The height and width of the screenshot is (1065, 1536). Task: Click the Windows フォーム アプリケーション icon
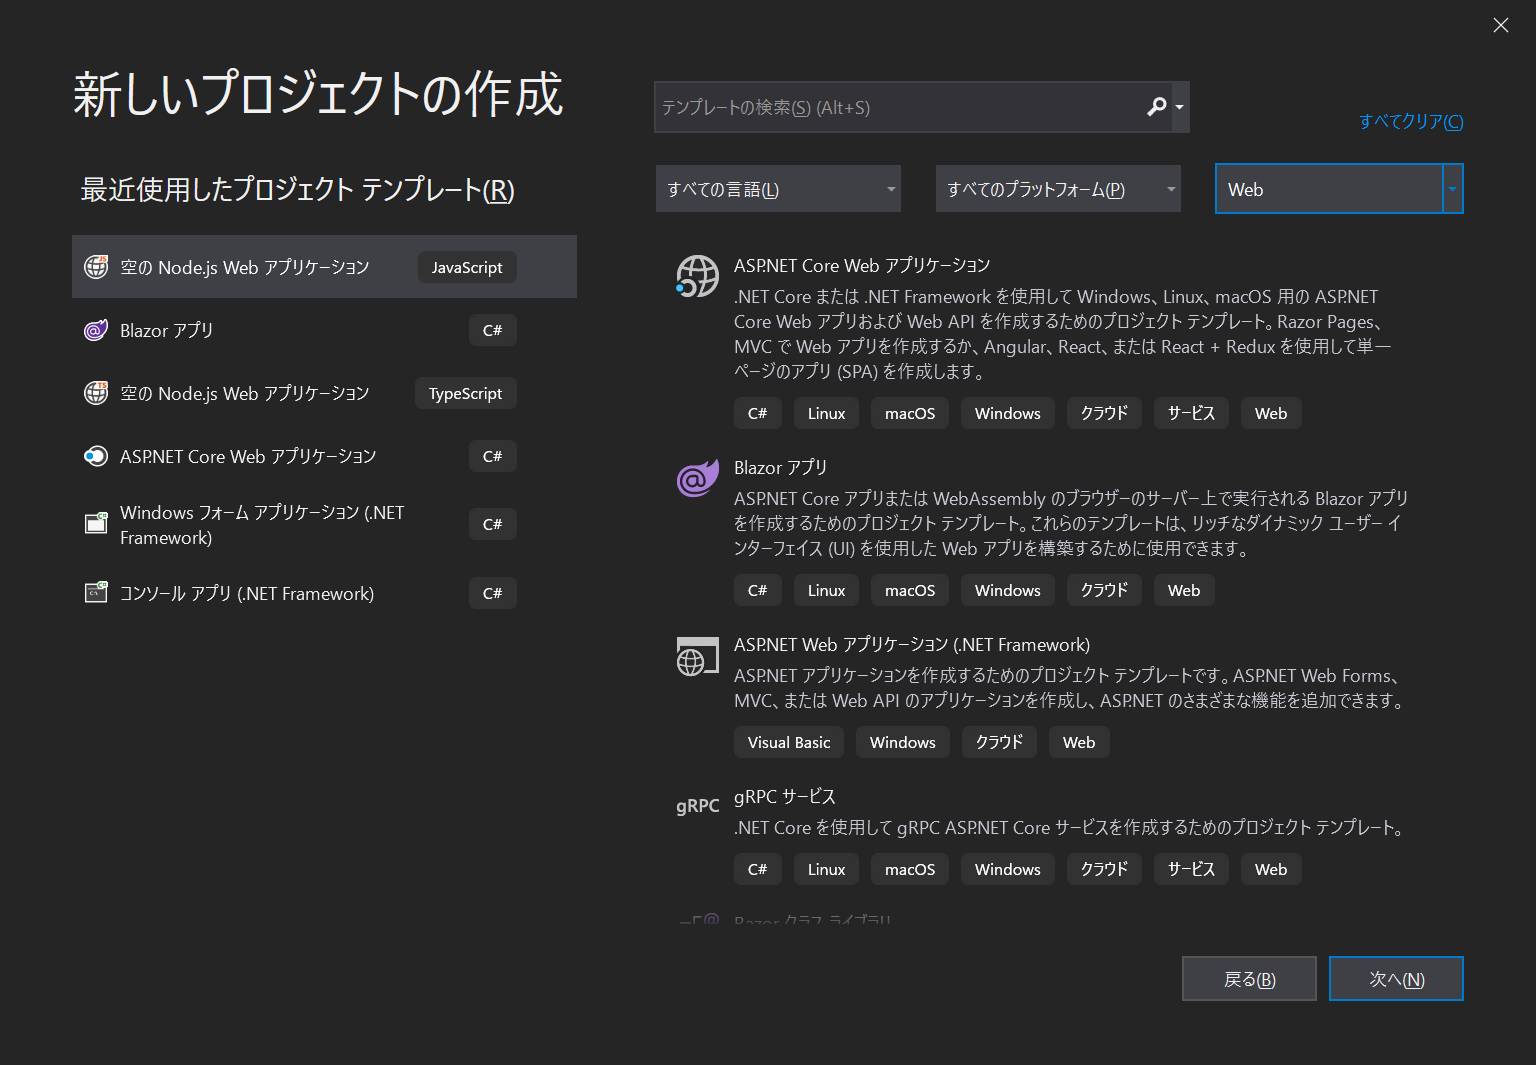coord(96,523)
